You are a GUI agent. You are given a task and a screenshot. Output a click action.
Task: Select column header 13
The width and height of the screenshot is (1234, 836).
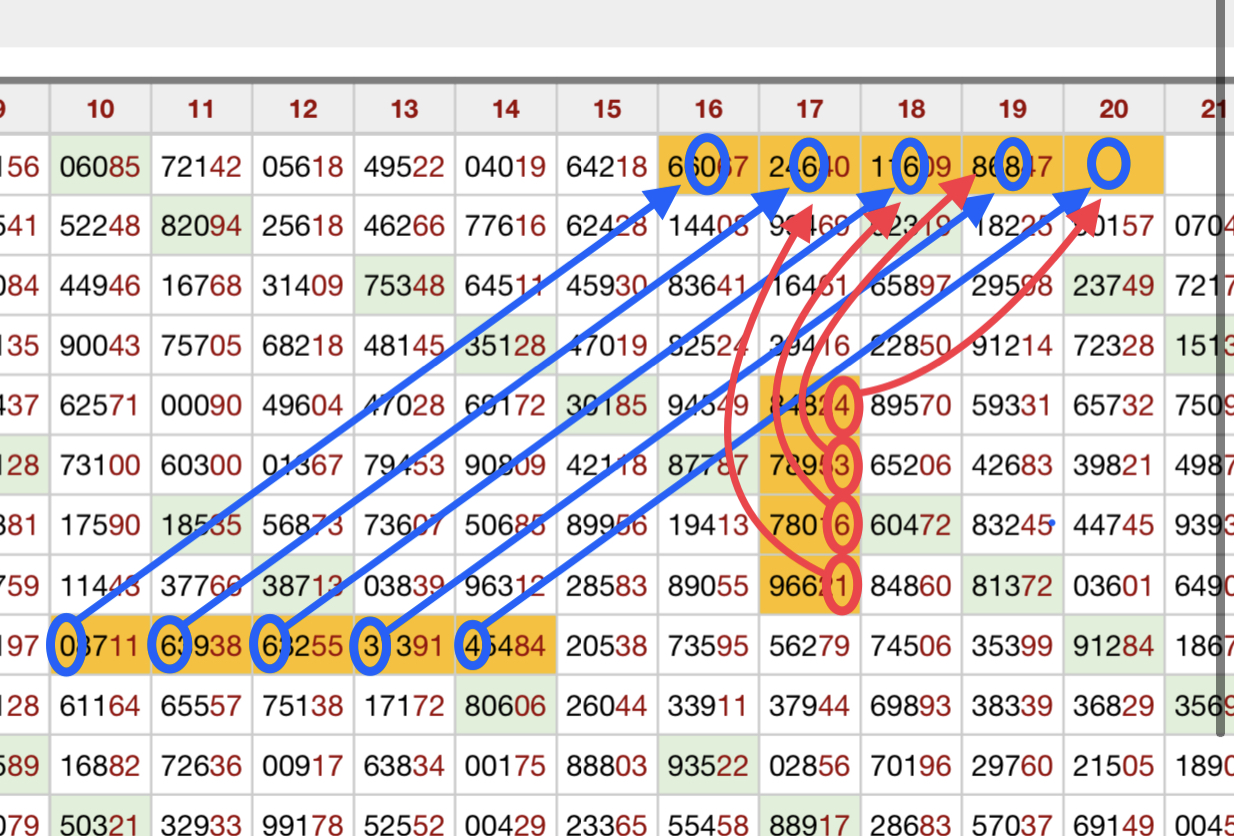click(404, 109)
